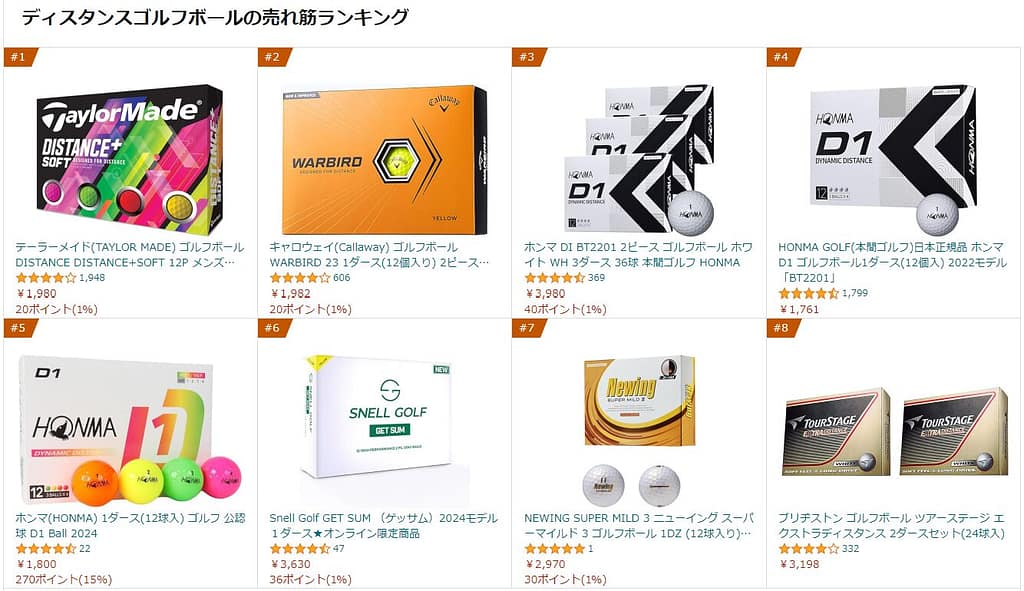Select the Honma D1 three-dozen pack image

639,159
